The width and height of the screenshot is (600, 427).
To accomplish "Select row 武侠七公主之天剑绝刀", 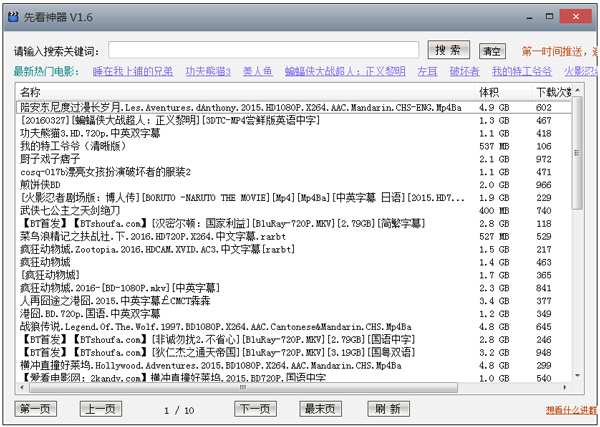I will coord(294,211).
